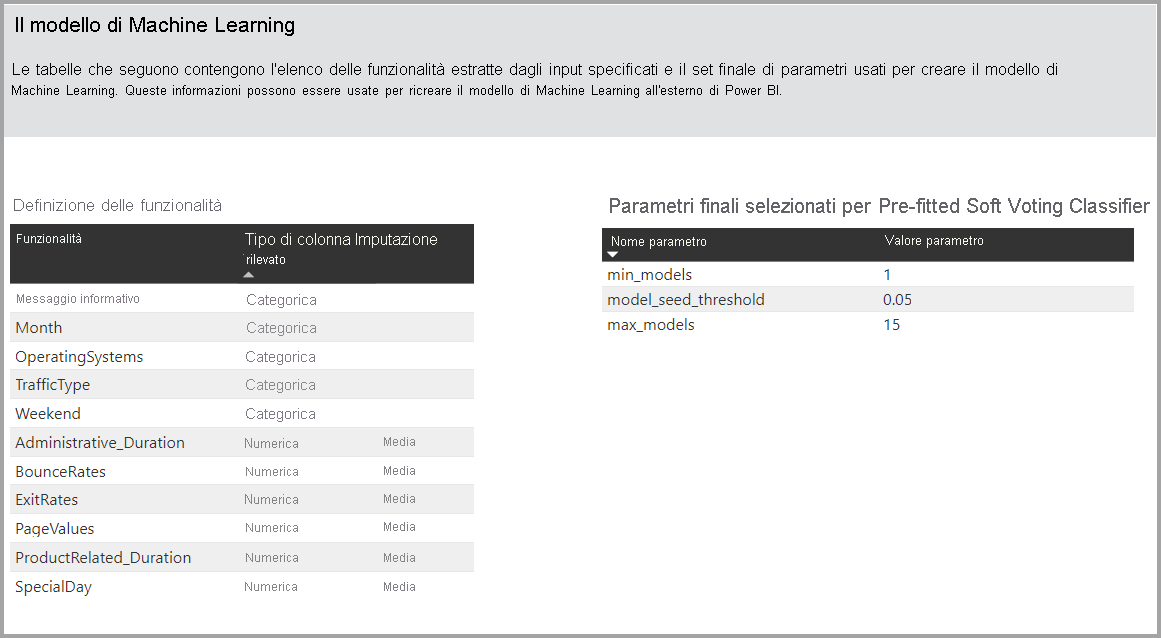Sort by the Valore parametro column header
The width and height of the screenshot is (1161, 638).
934,241
